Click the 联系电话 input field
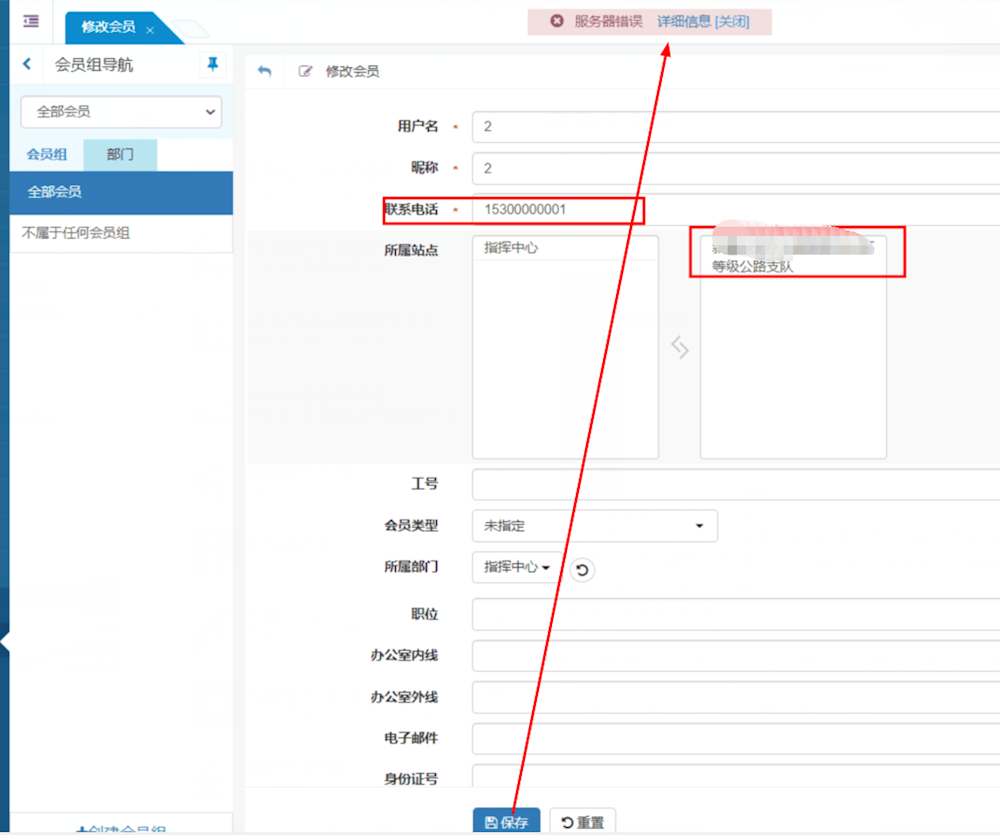Image resolution: width=1000 pixels, height=835 pixels. click(735, 210)
